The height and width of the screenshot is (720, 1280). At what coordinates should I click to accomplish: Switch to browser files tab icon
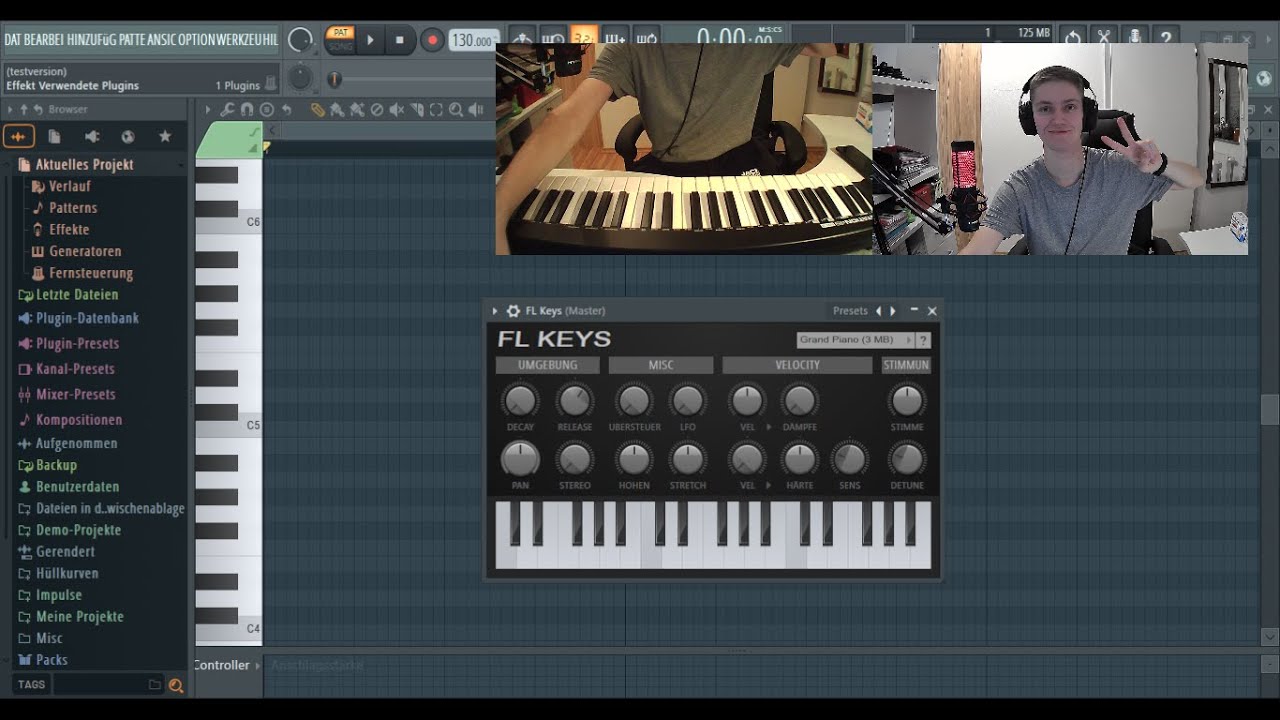coord(55,136)
